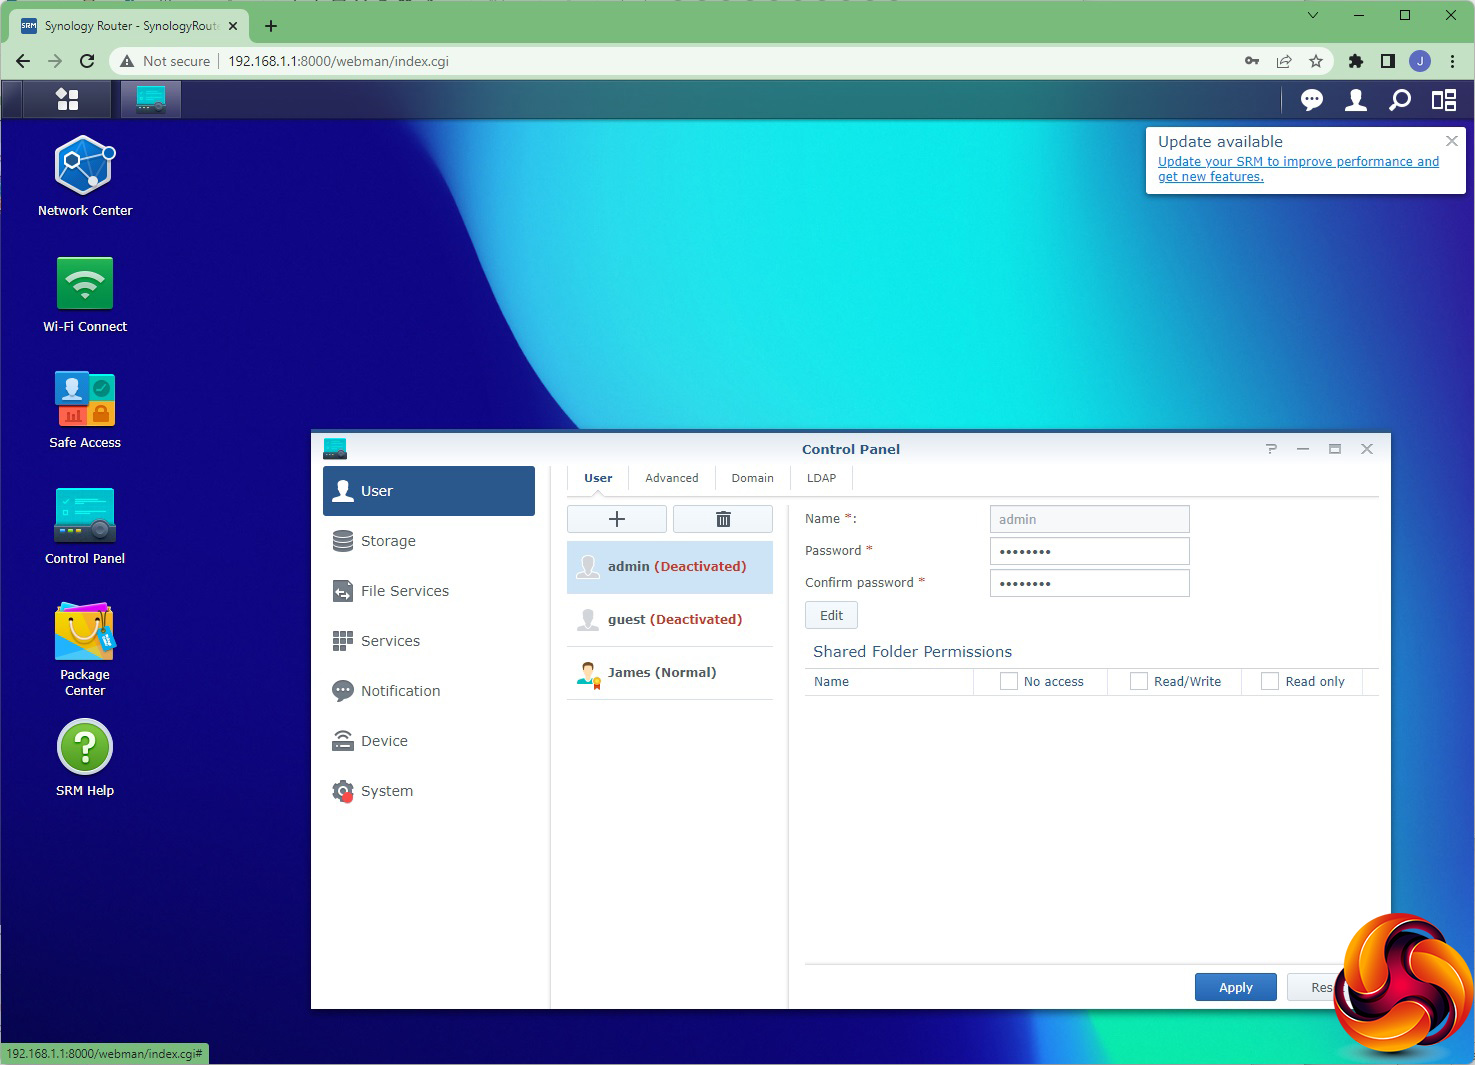Close the Synology Router browser tab
The width and height of the screenshot is (1475, 1065).
pyautogui.click(x=233, y=26)
